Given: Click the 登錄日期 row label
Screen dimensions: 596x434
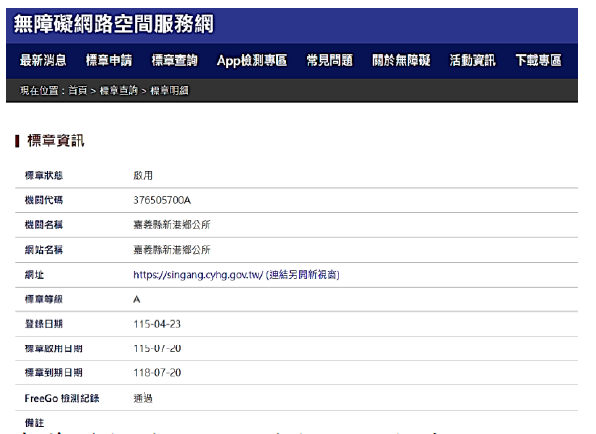Looking at the screenshot, I should (x=44, y=324).
